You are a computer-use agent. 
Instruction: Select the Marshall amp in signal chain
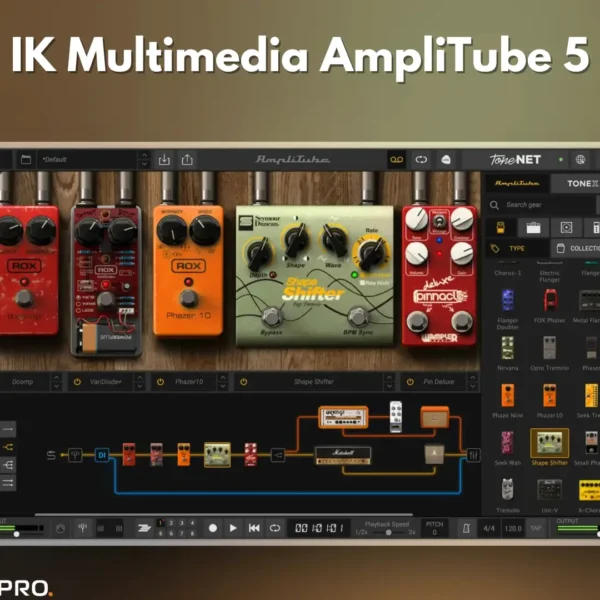(x=343, y=455)
